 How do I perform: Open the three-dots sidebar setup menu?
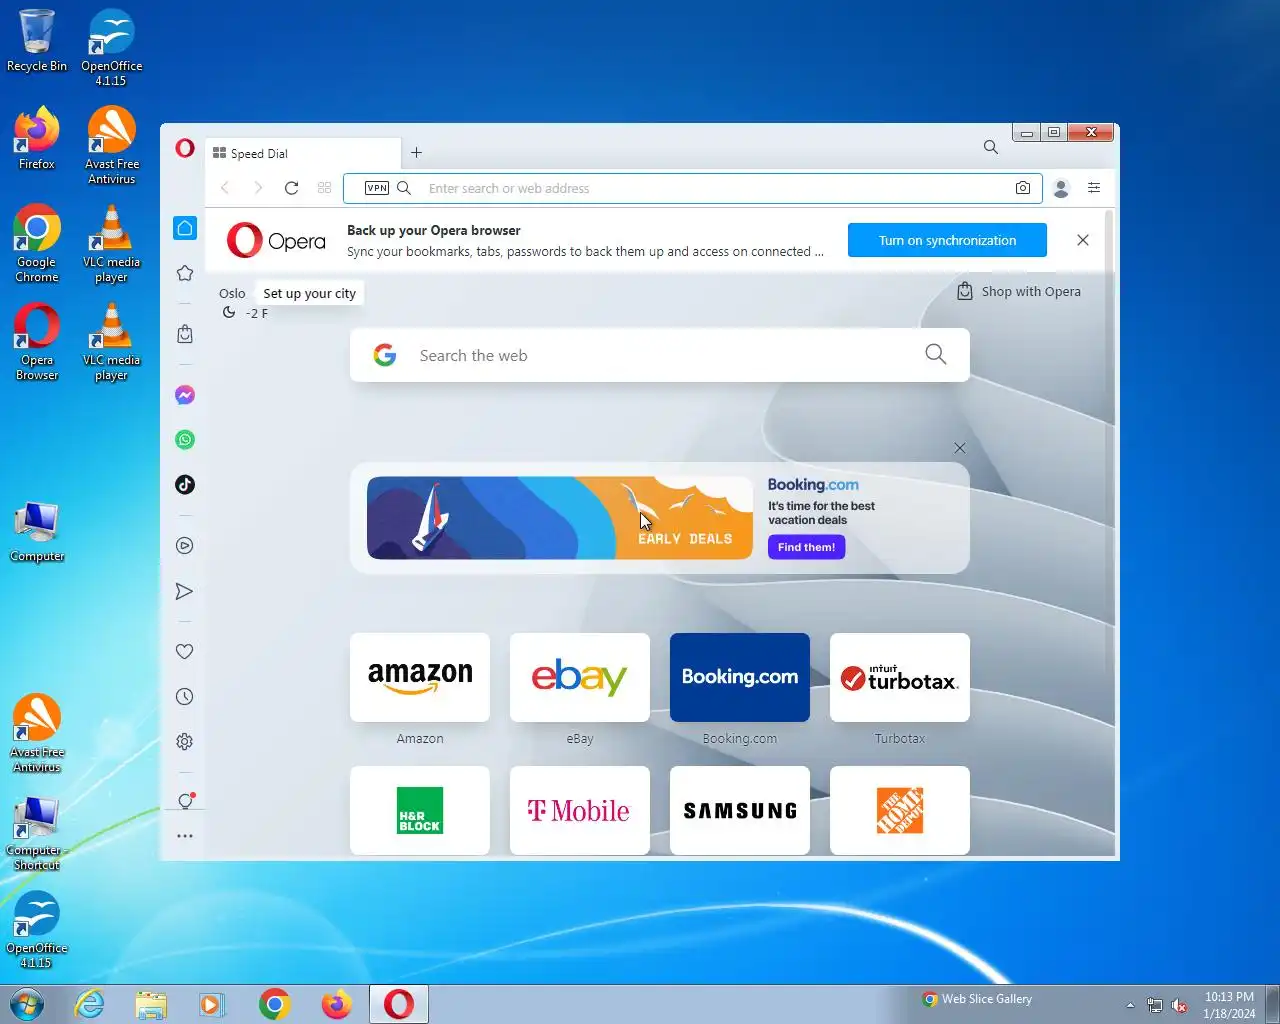coord(185,836)
